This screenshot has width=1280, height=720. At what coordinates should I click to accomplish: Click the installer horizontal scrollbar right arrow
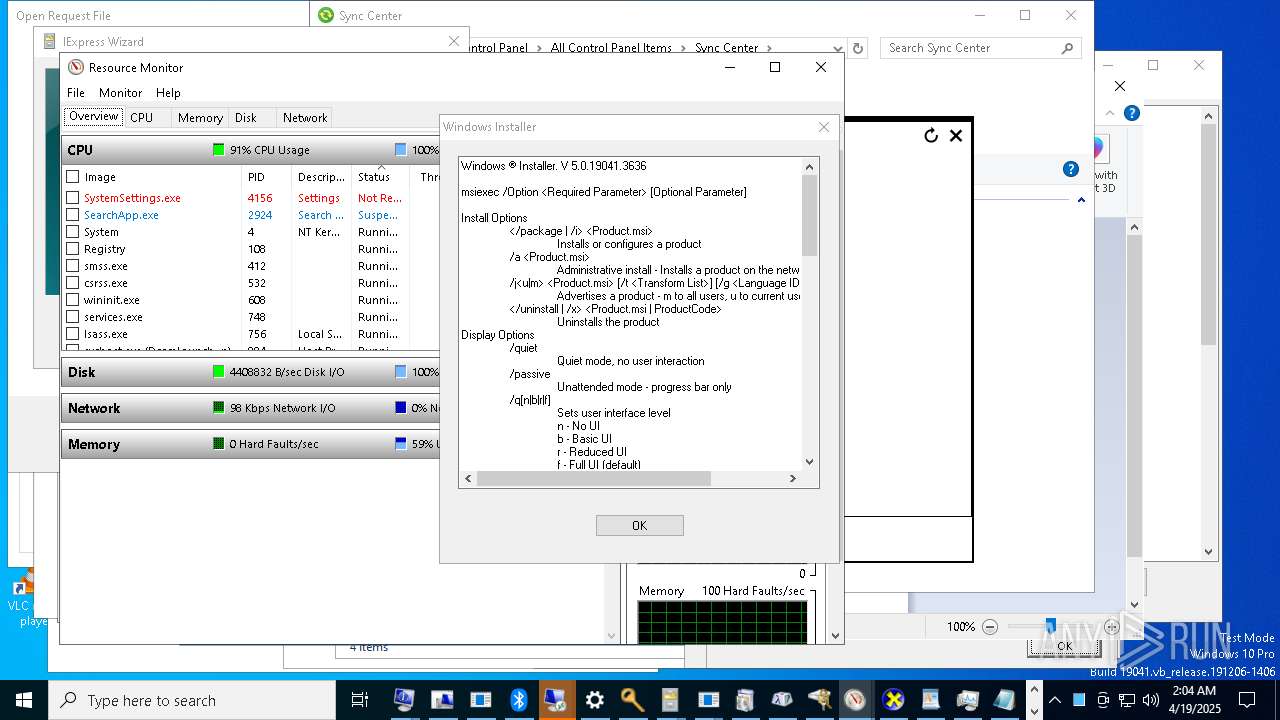point(792,479)
